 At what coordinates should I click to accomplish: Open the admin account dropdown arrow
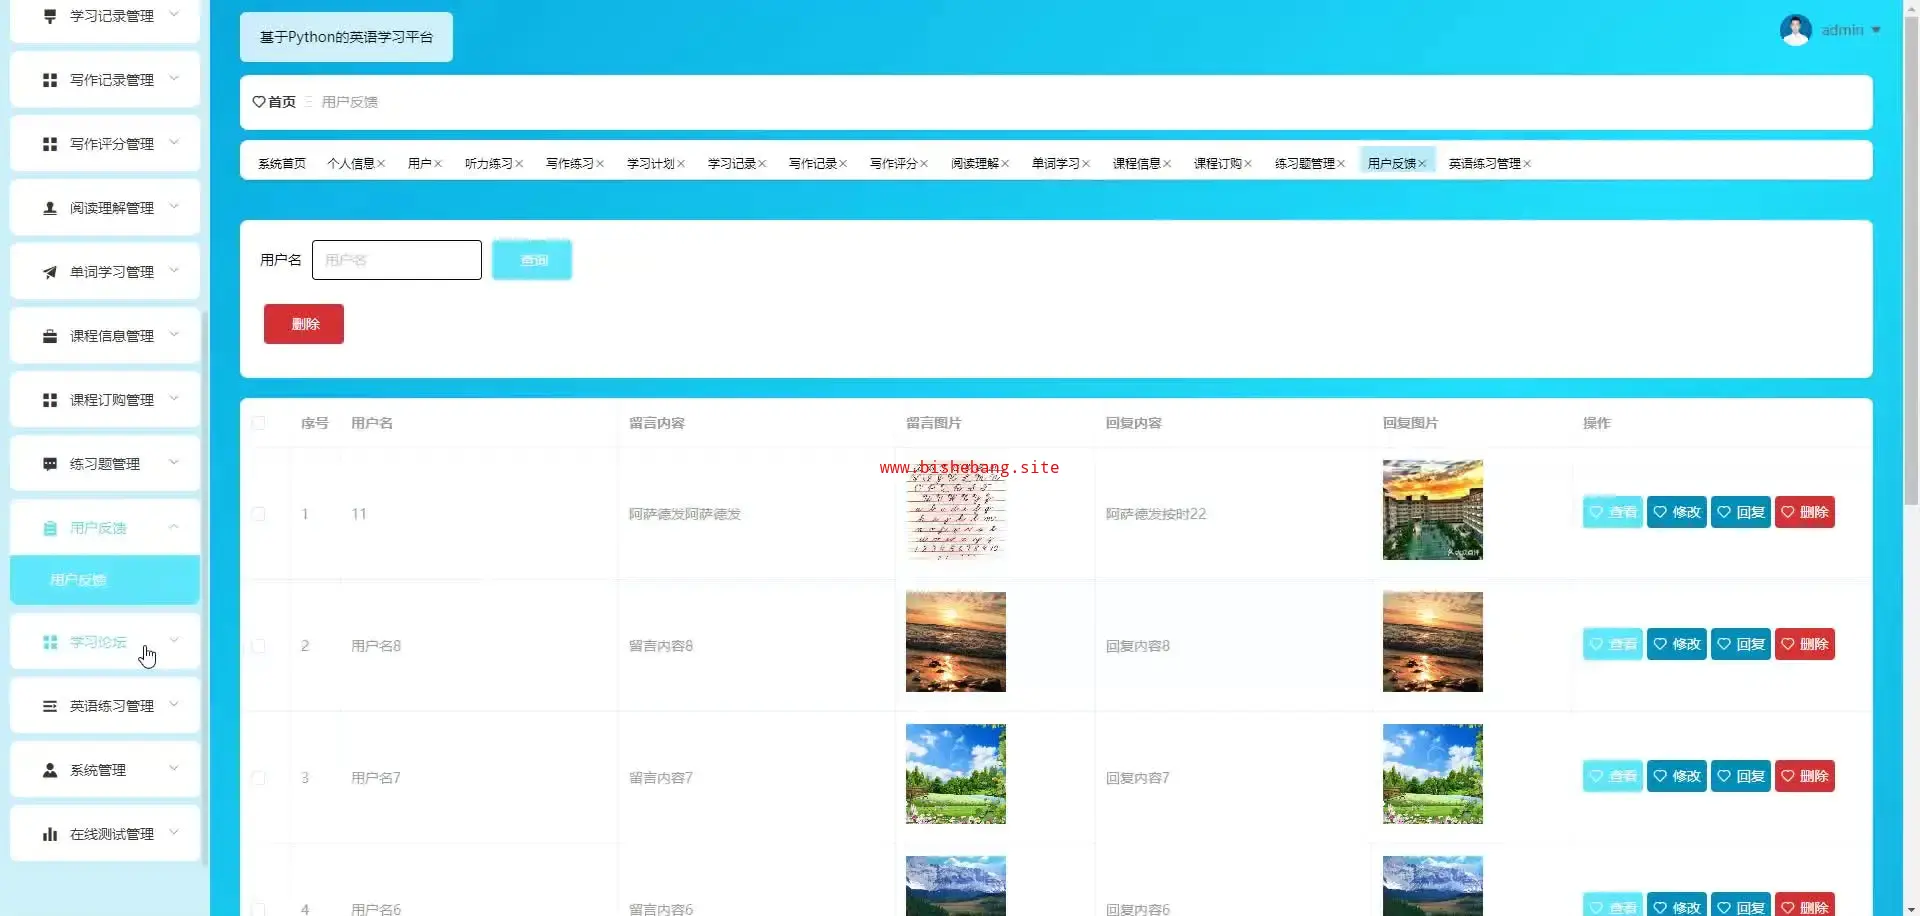click(1876, 30)
